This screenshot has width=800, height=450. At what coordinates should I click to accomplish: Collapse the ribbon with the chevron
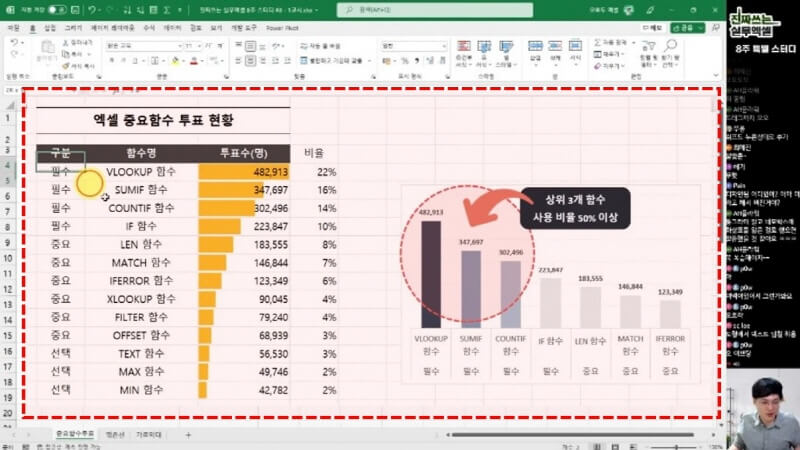tap(716, 76)
